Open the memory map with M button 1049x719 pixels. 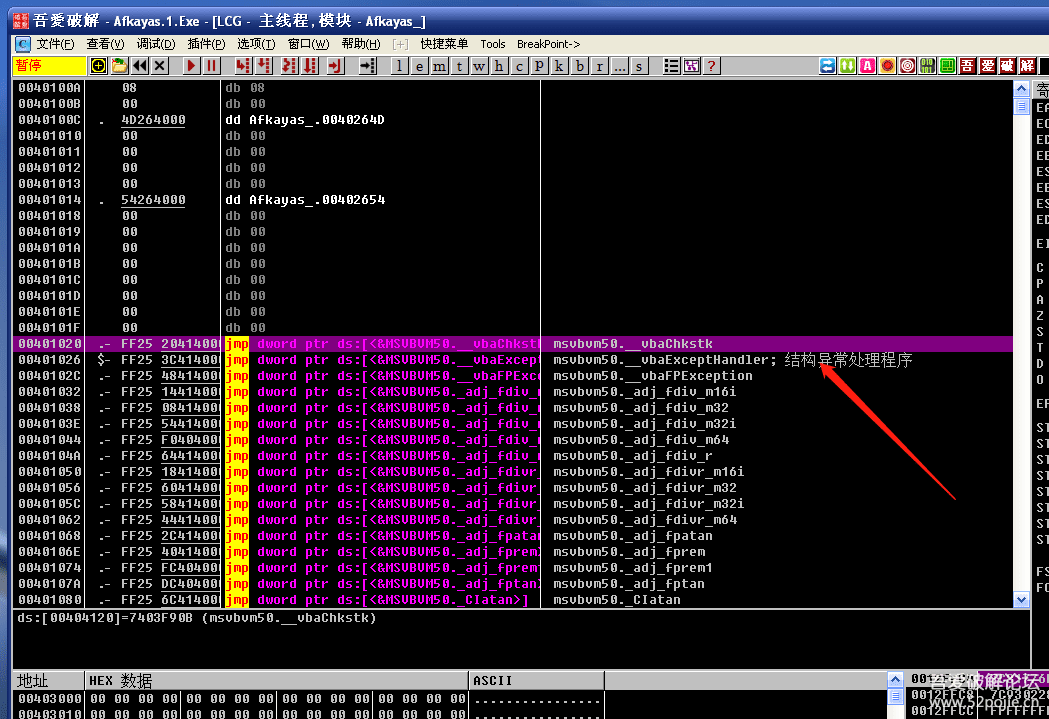click(x=439, y=66)
